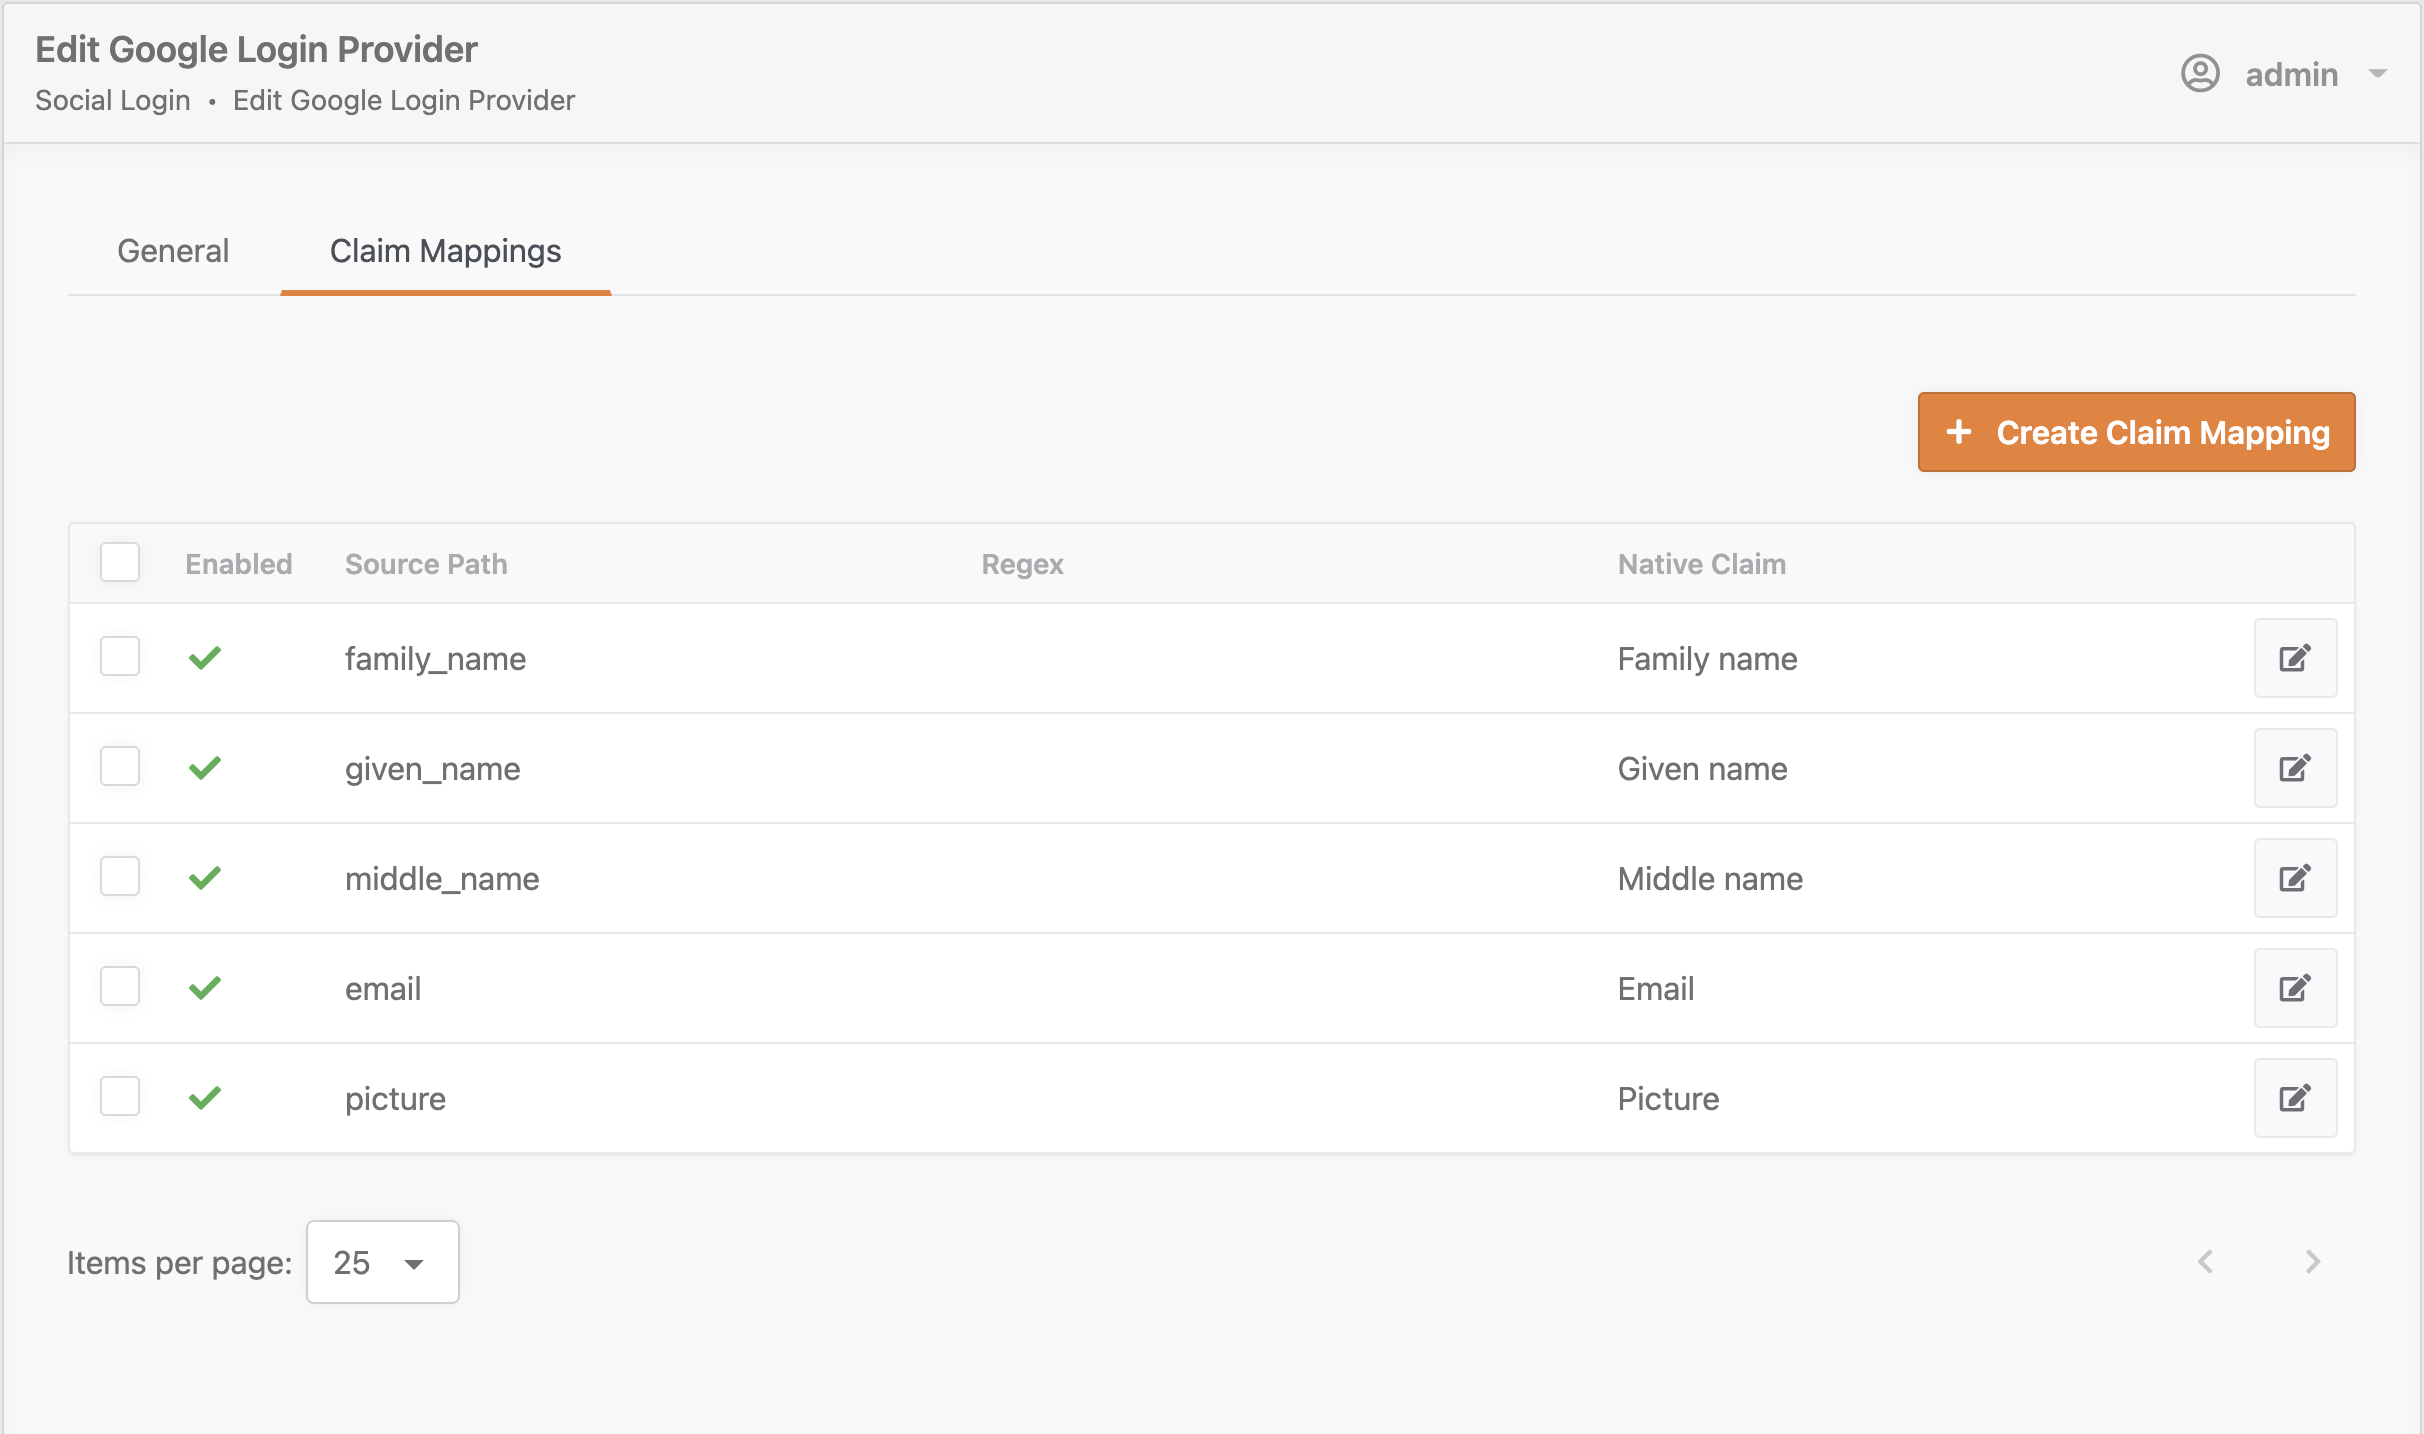Check the picture row checkbox
Screen dimensions: 2424x1434
point(120,1096)
